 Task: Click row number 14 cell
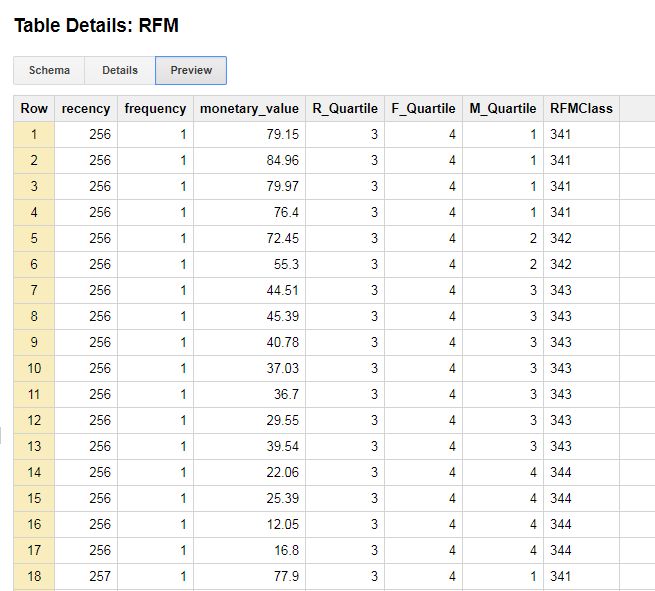coord(34,472)
